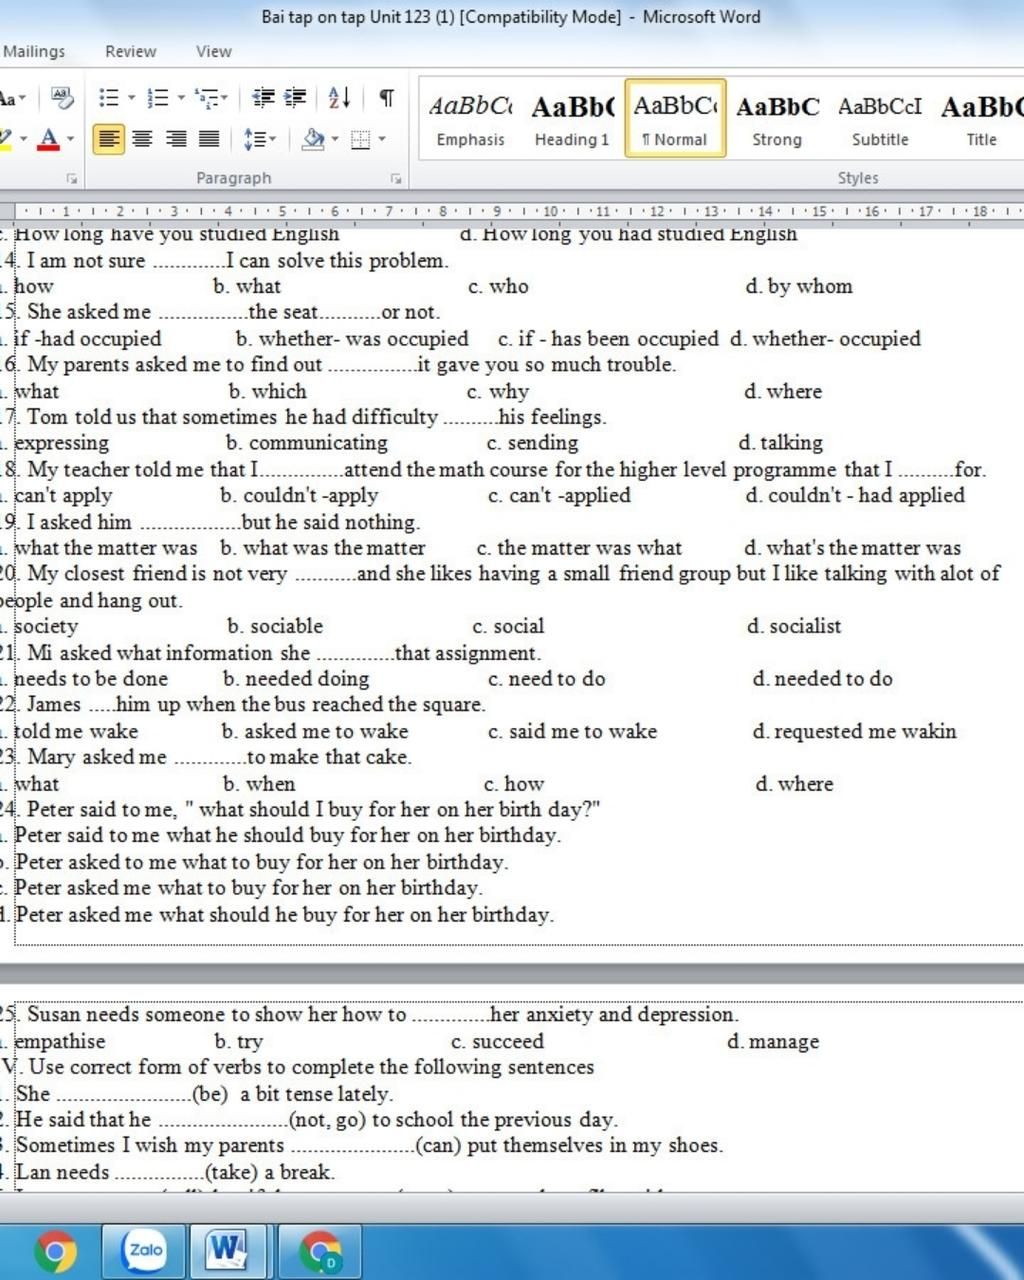
Task: Switch to Word from taskbar
Action: (226, 1251)
